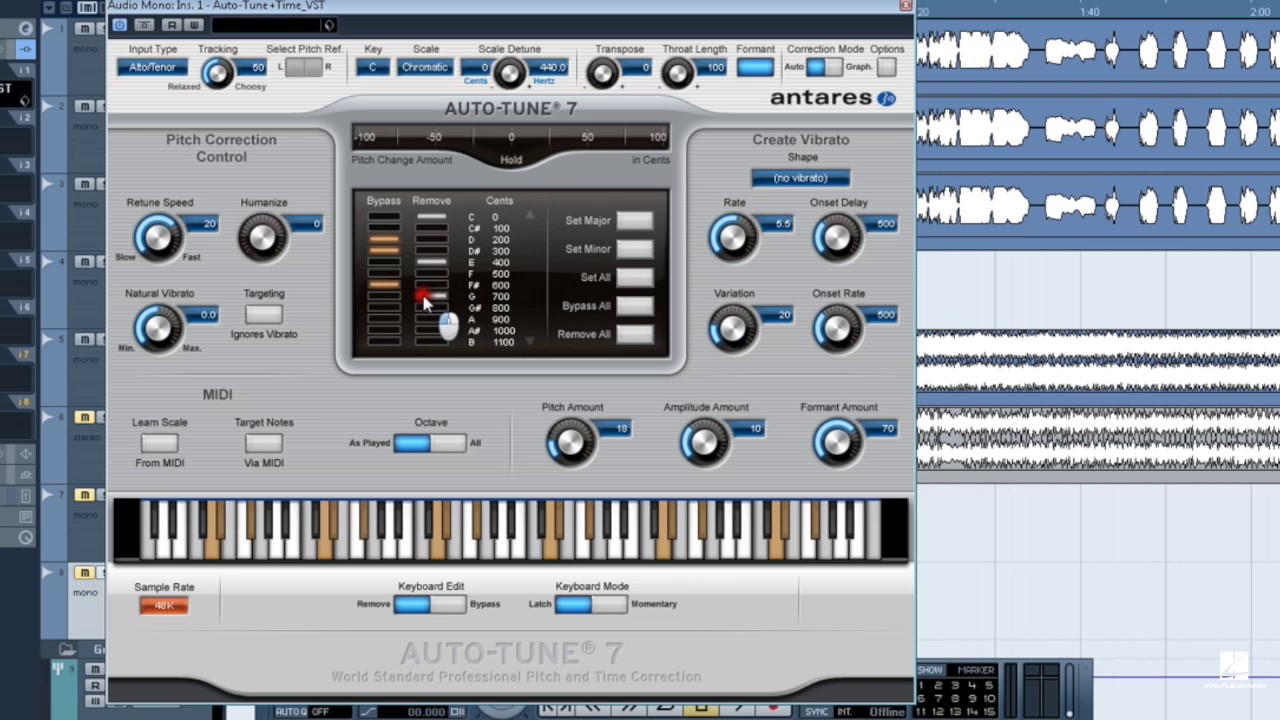1280x720 pixels.
Task: Click the Variation knob
Action: tap(732, 329)
